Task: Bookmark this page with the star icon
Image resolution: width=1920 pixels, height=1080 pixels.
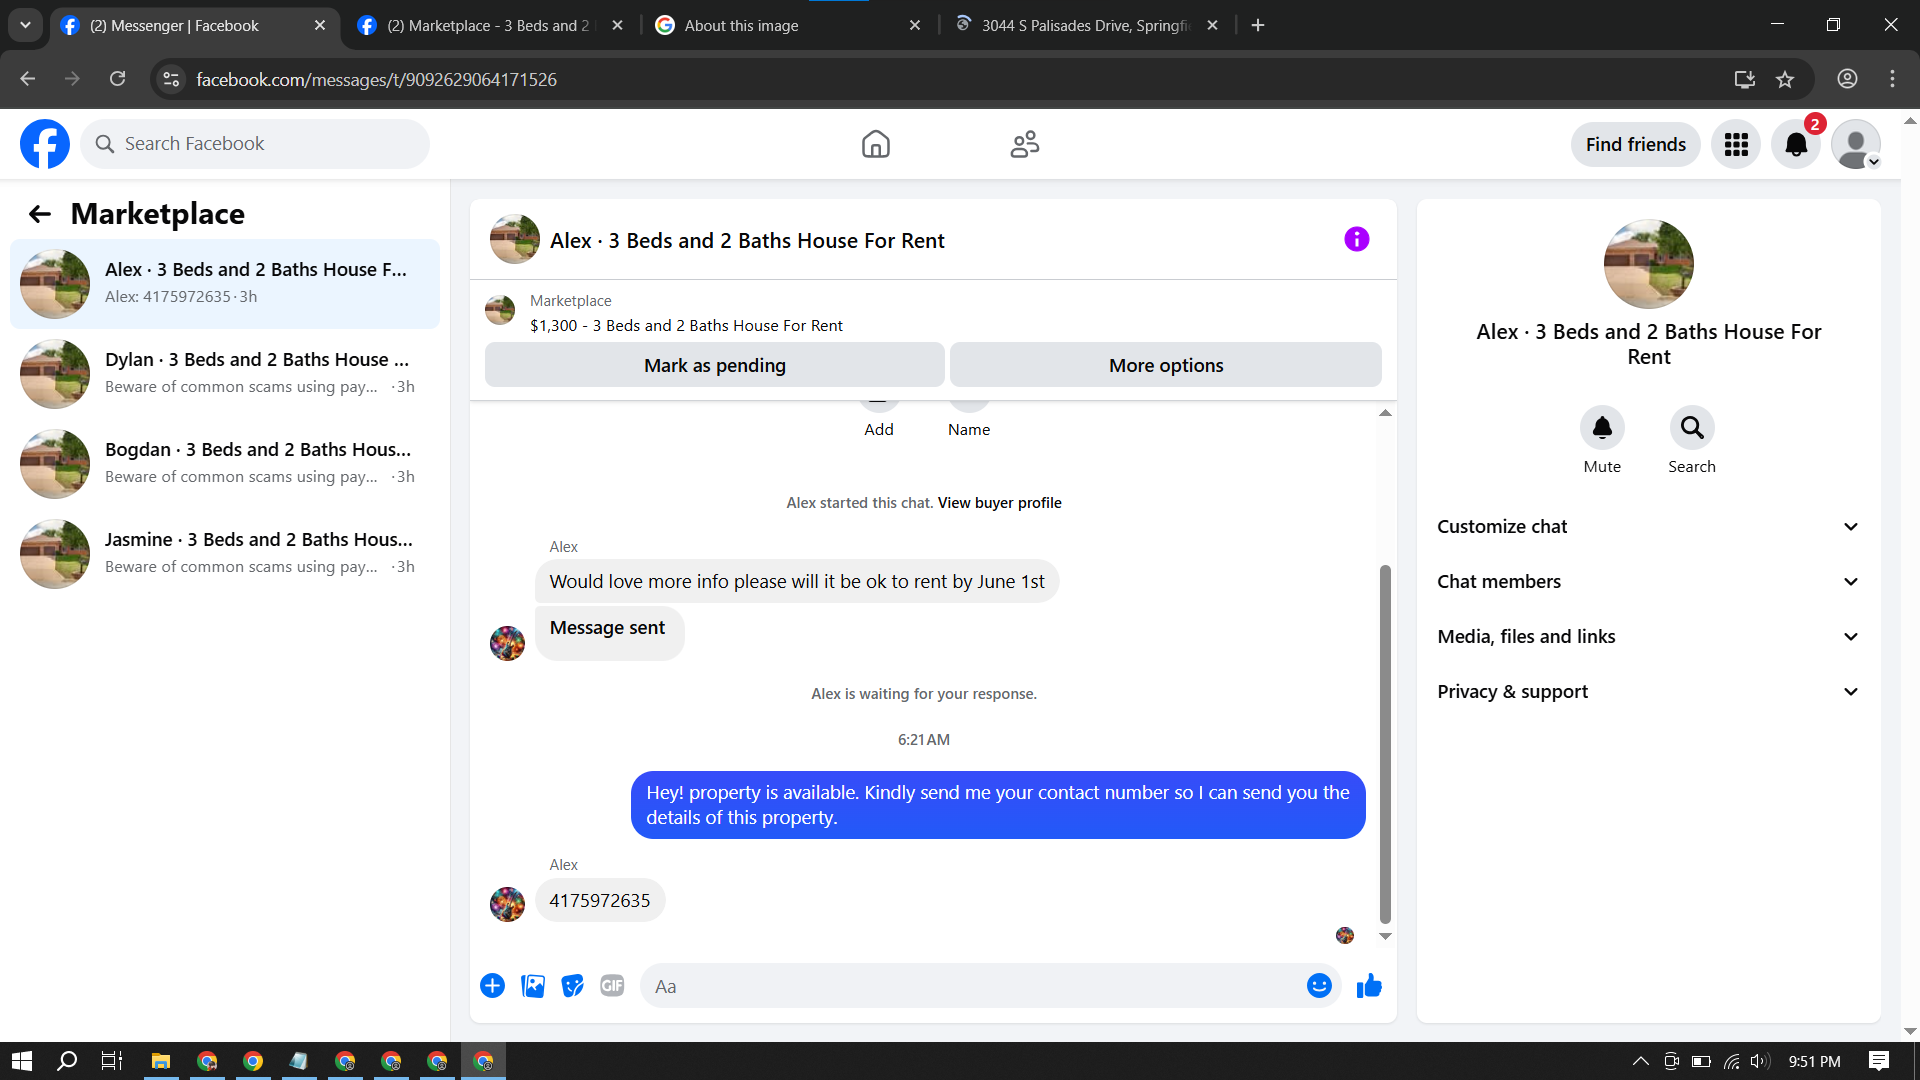Action: click(1785, 79)
